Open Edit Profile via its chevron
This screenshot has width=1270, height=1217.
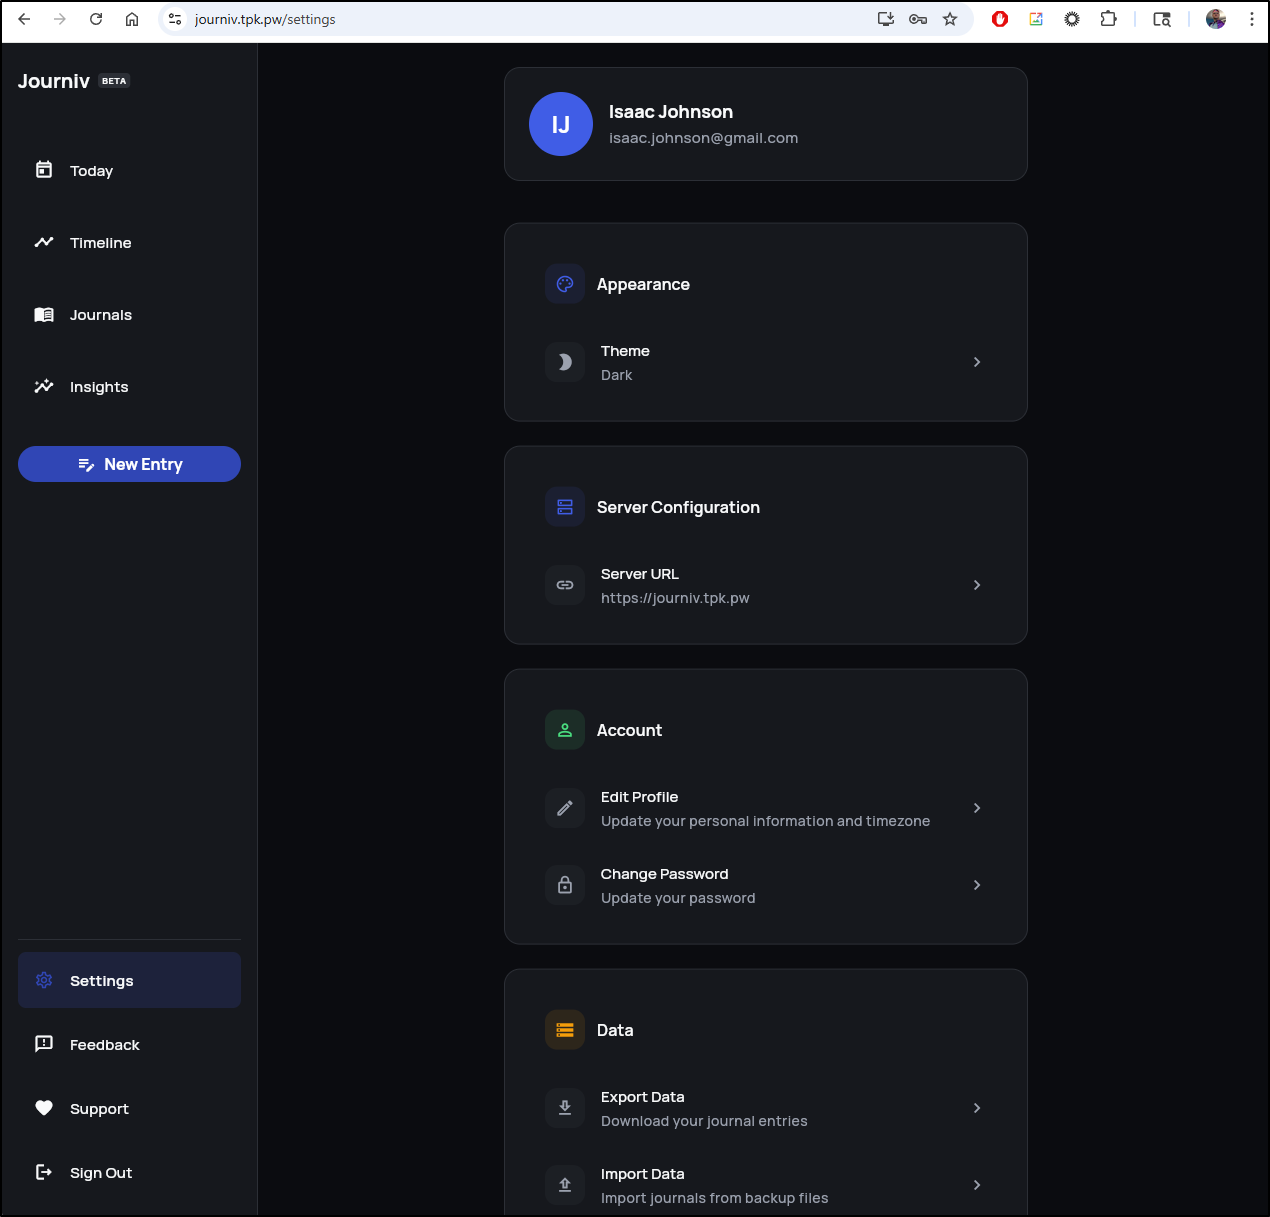977,808
